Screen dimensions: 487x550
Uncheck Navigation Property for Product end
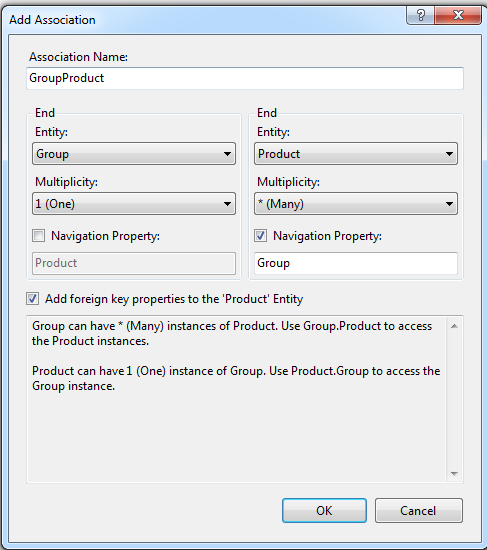click(260, 236)
